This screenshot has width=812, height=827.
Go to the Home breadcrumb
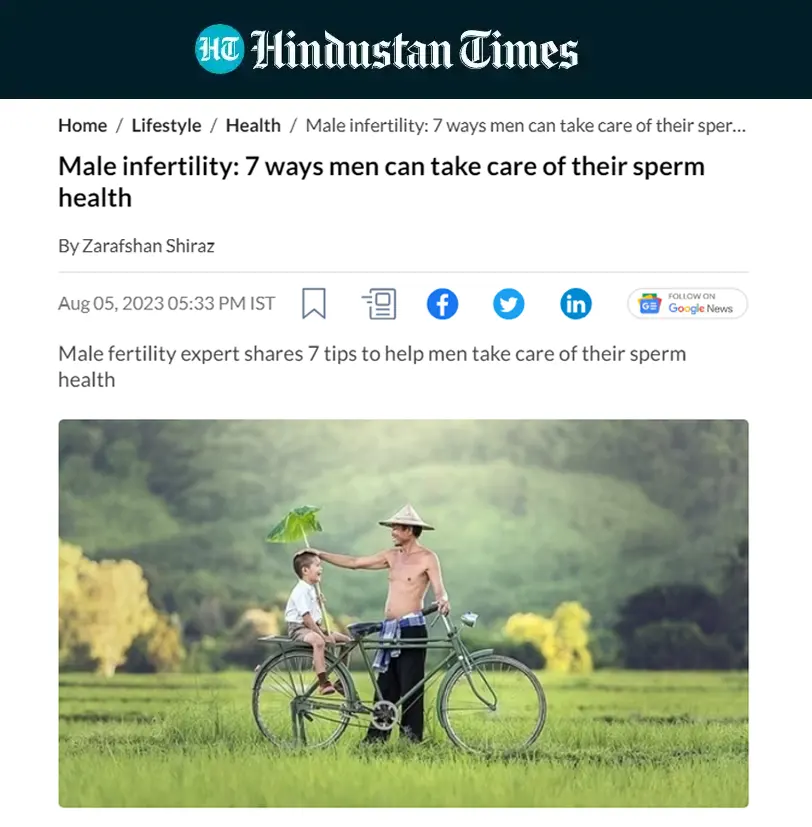click(x=83, y=126)
